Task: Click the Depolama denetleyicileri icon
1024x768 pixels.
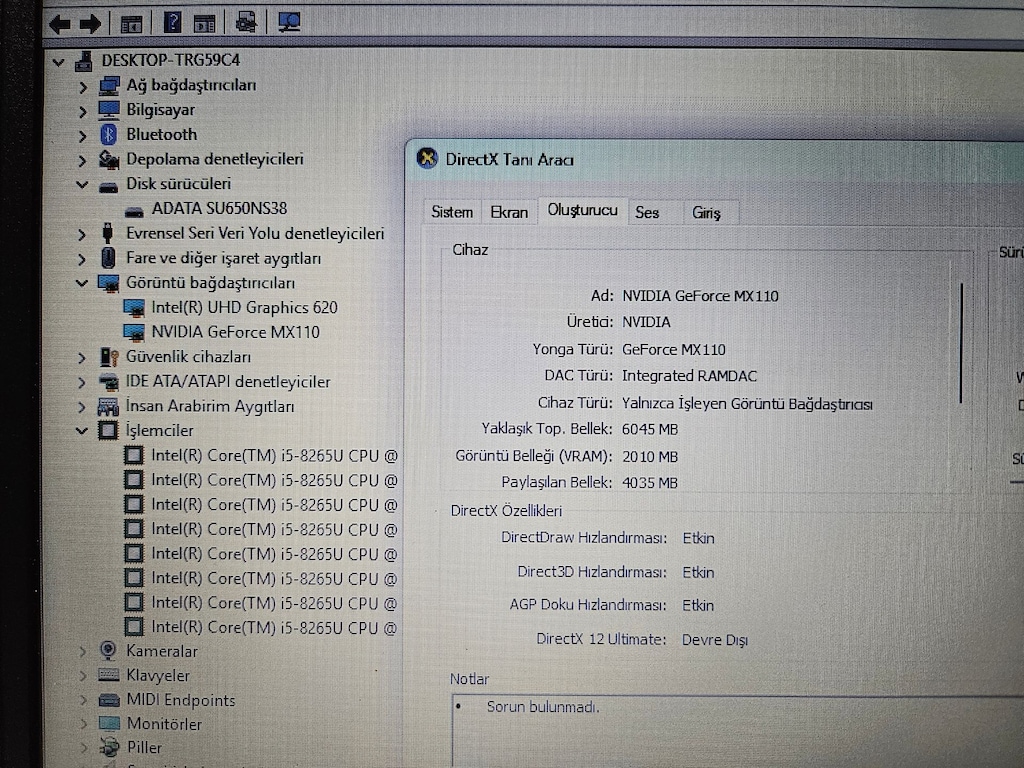Action: pos(108,159)
